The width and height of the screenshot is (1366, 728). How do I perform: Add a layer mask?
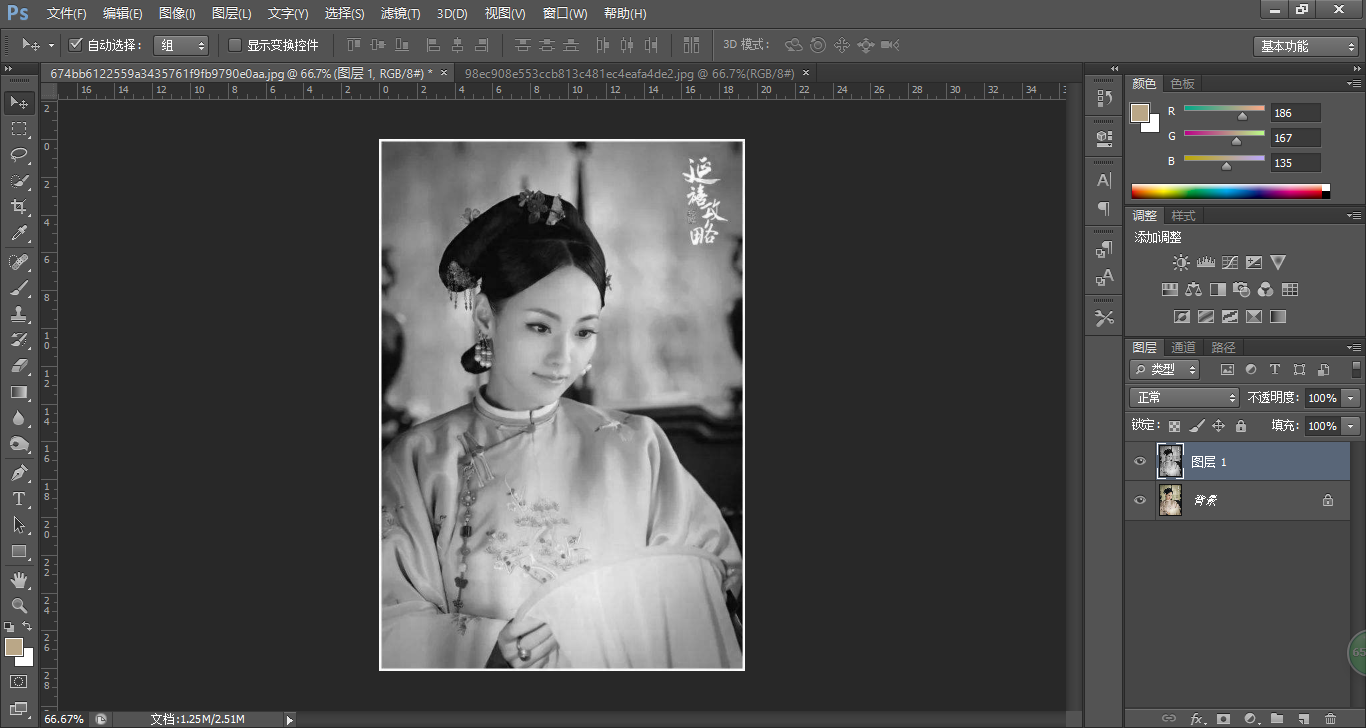[x=1222, y=719]
